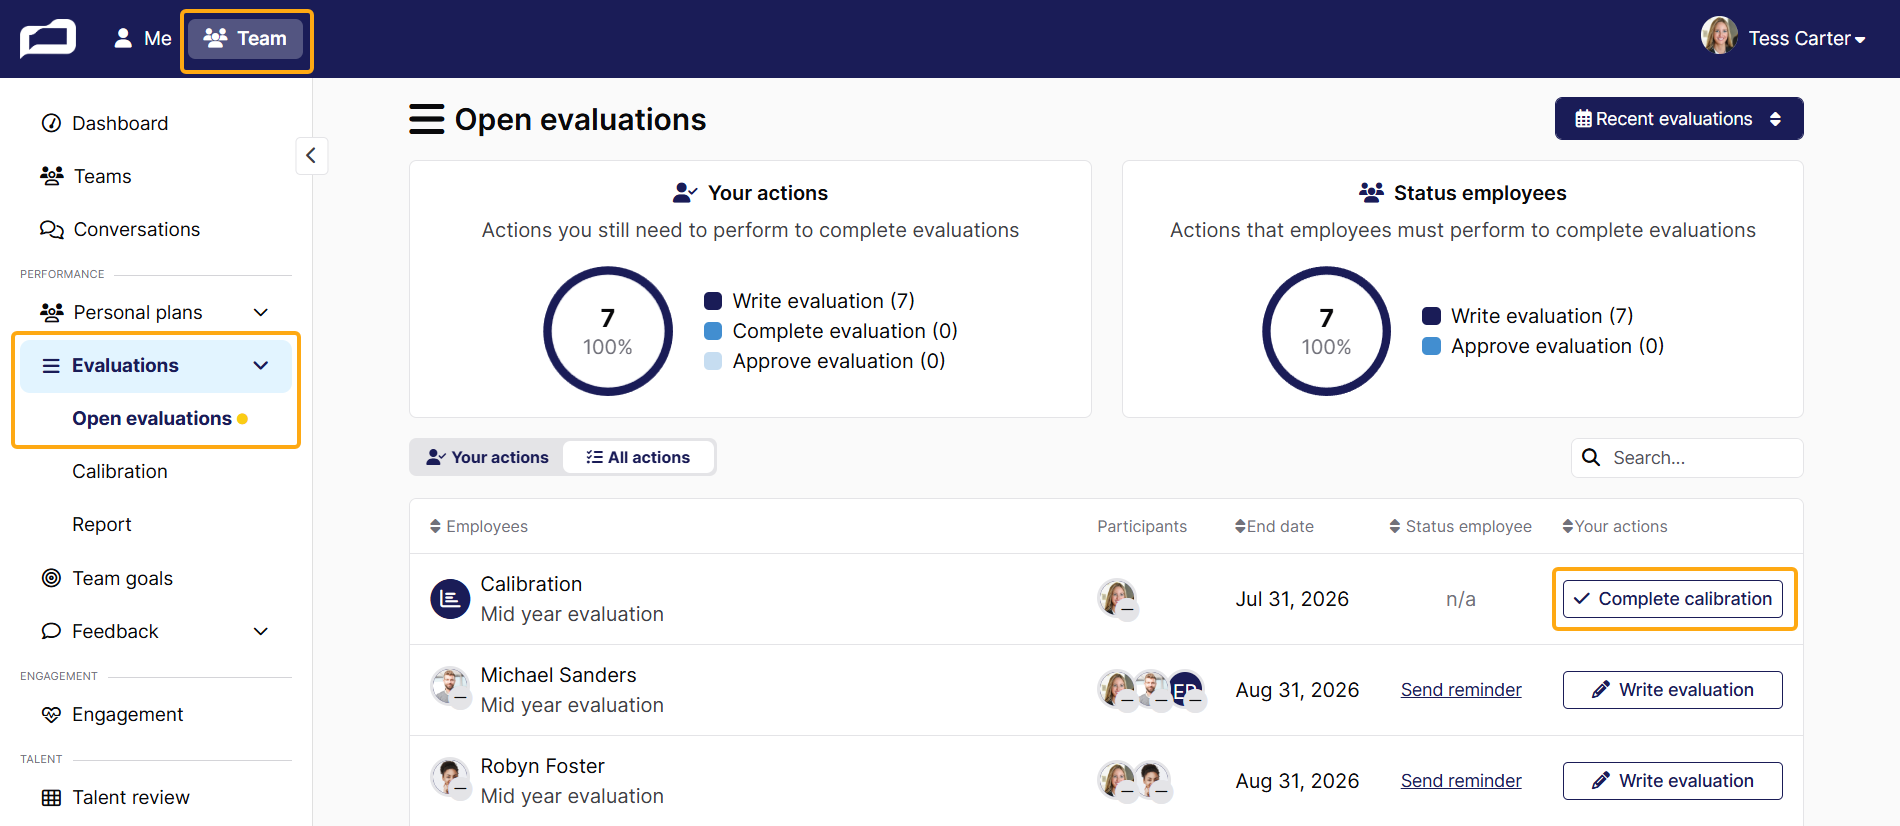The height and width of the screenshot is (826, 1900).
Task: Click the search magnifier icon
Action: click(1591, 457)
